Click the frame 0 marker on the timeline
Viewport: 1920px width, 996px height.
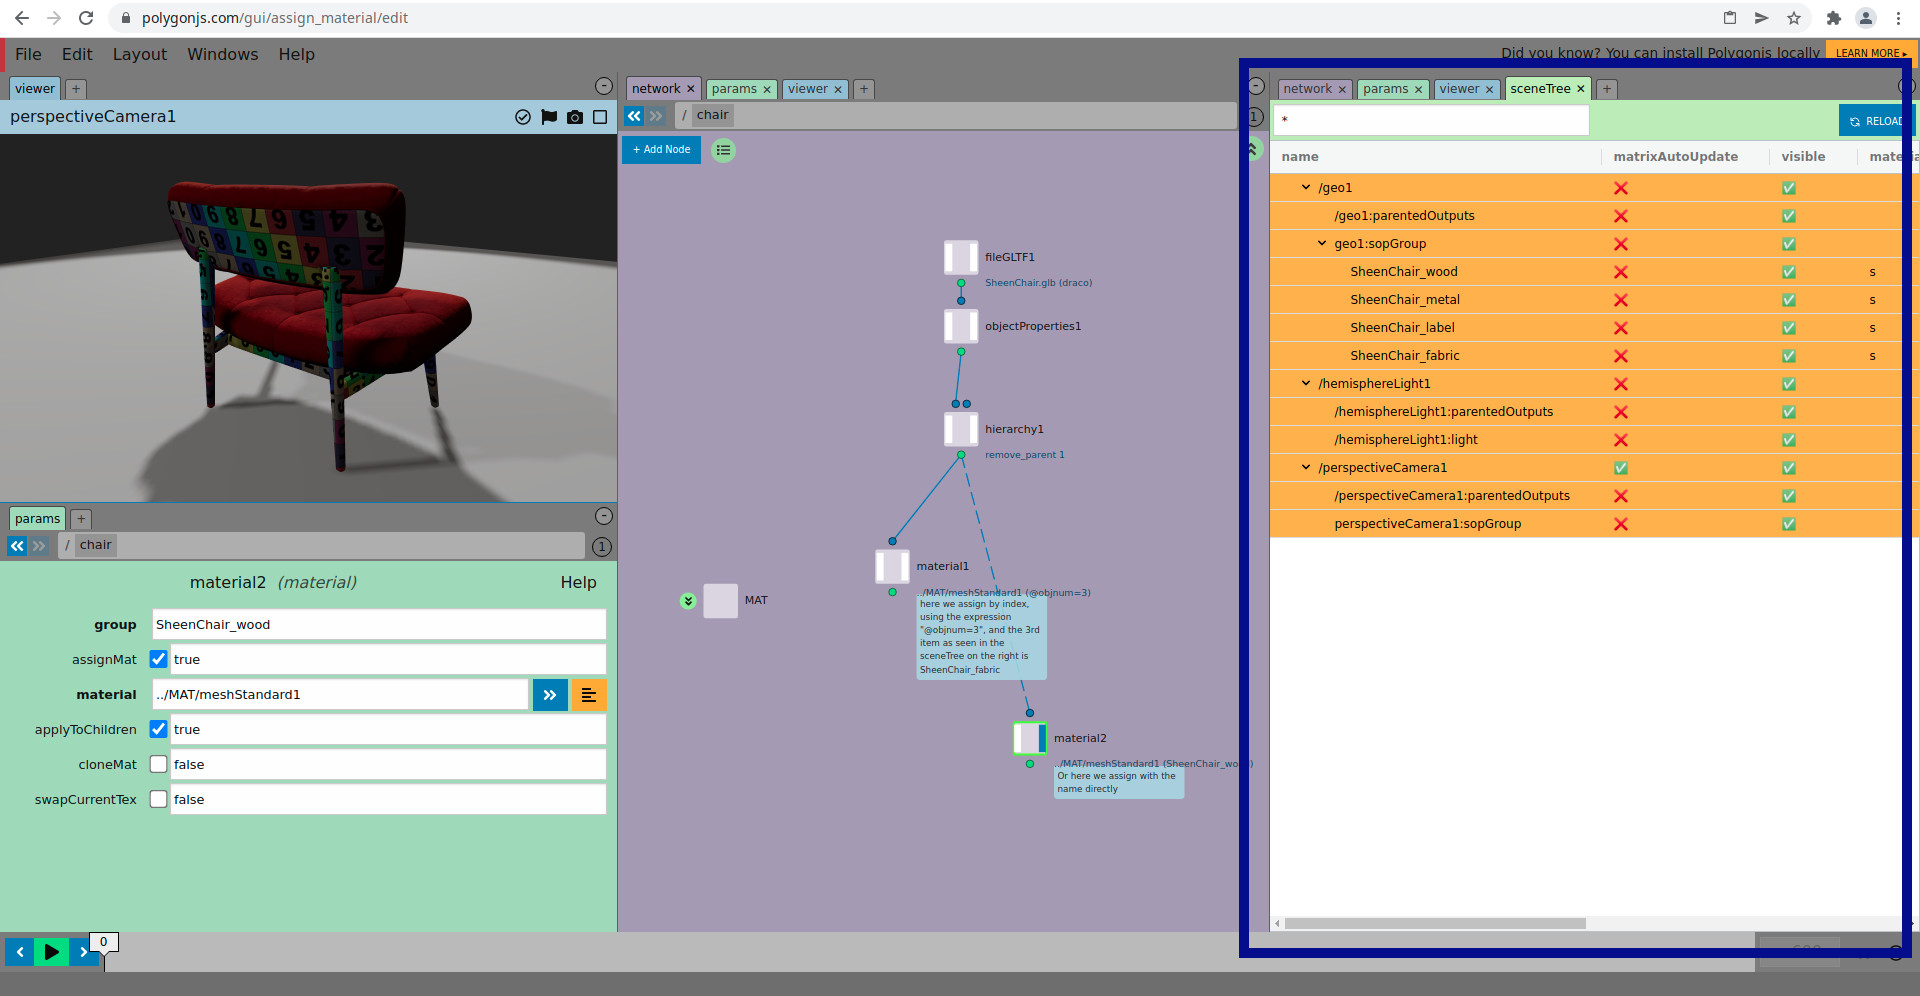[104, 942]
